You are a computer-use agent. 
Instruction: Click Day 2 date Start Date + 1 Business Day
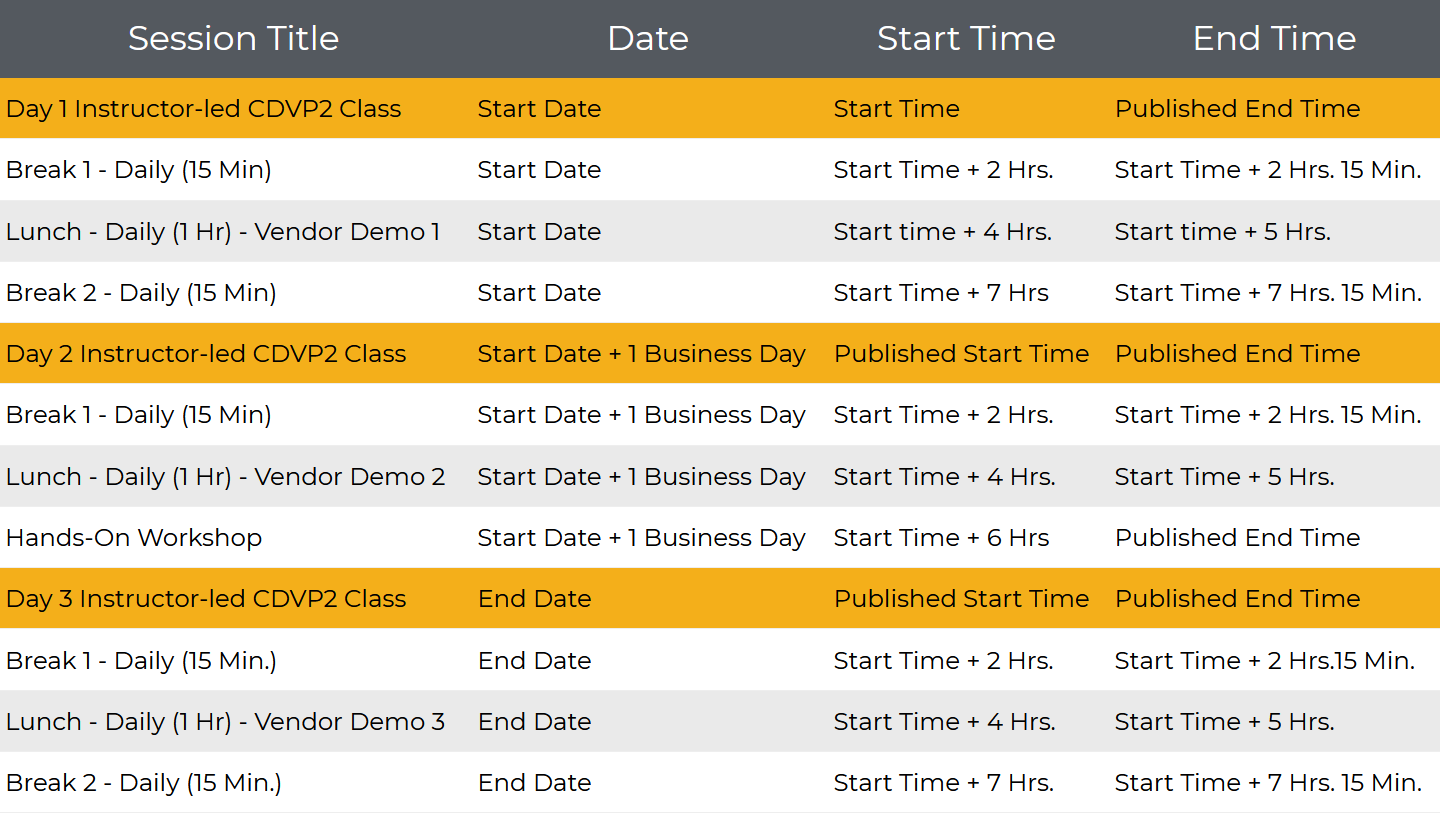[x=641, y=353]
